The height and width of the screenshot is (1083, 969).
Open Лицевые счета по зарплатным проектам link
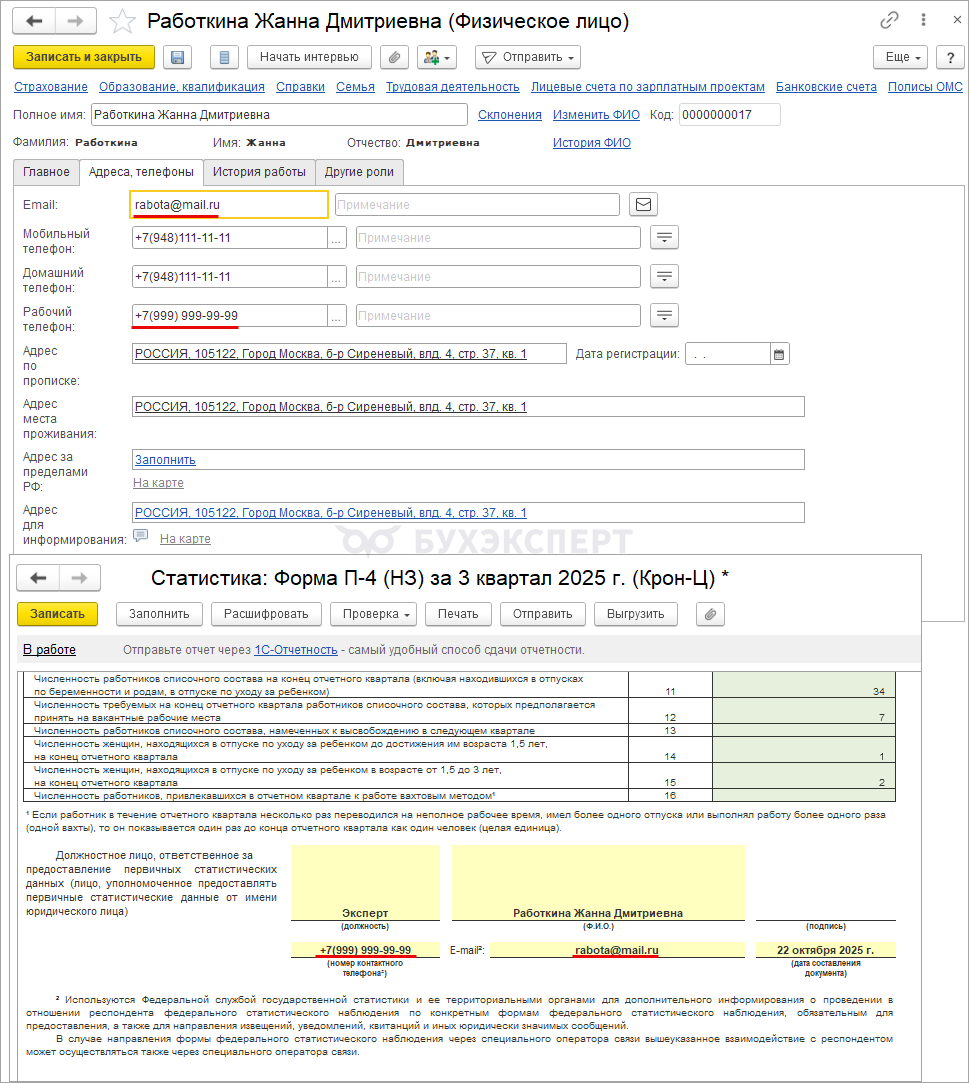(648, 87)
